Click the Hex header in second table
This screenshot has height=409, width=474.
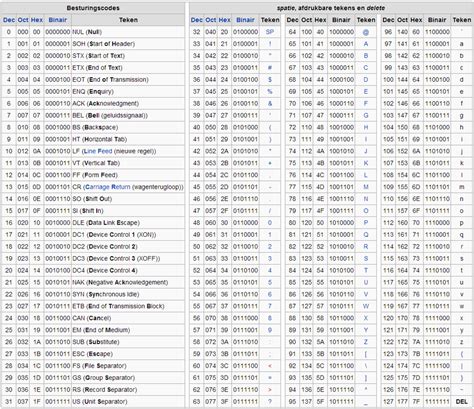pyautogui.click(x=224, y=20)
